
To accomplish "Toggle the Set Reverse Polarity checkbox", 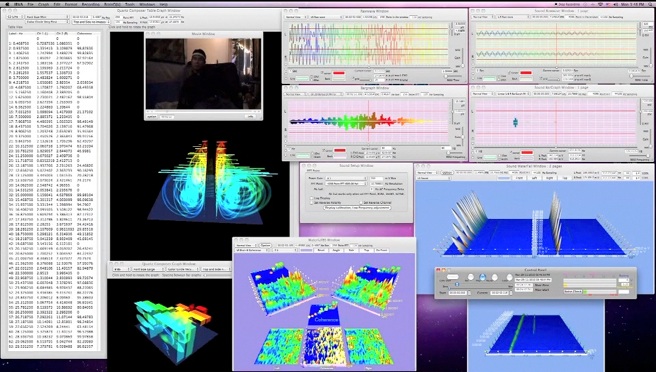I will tap(311, 203).
